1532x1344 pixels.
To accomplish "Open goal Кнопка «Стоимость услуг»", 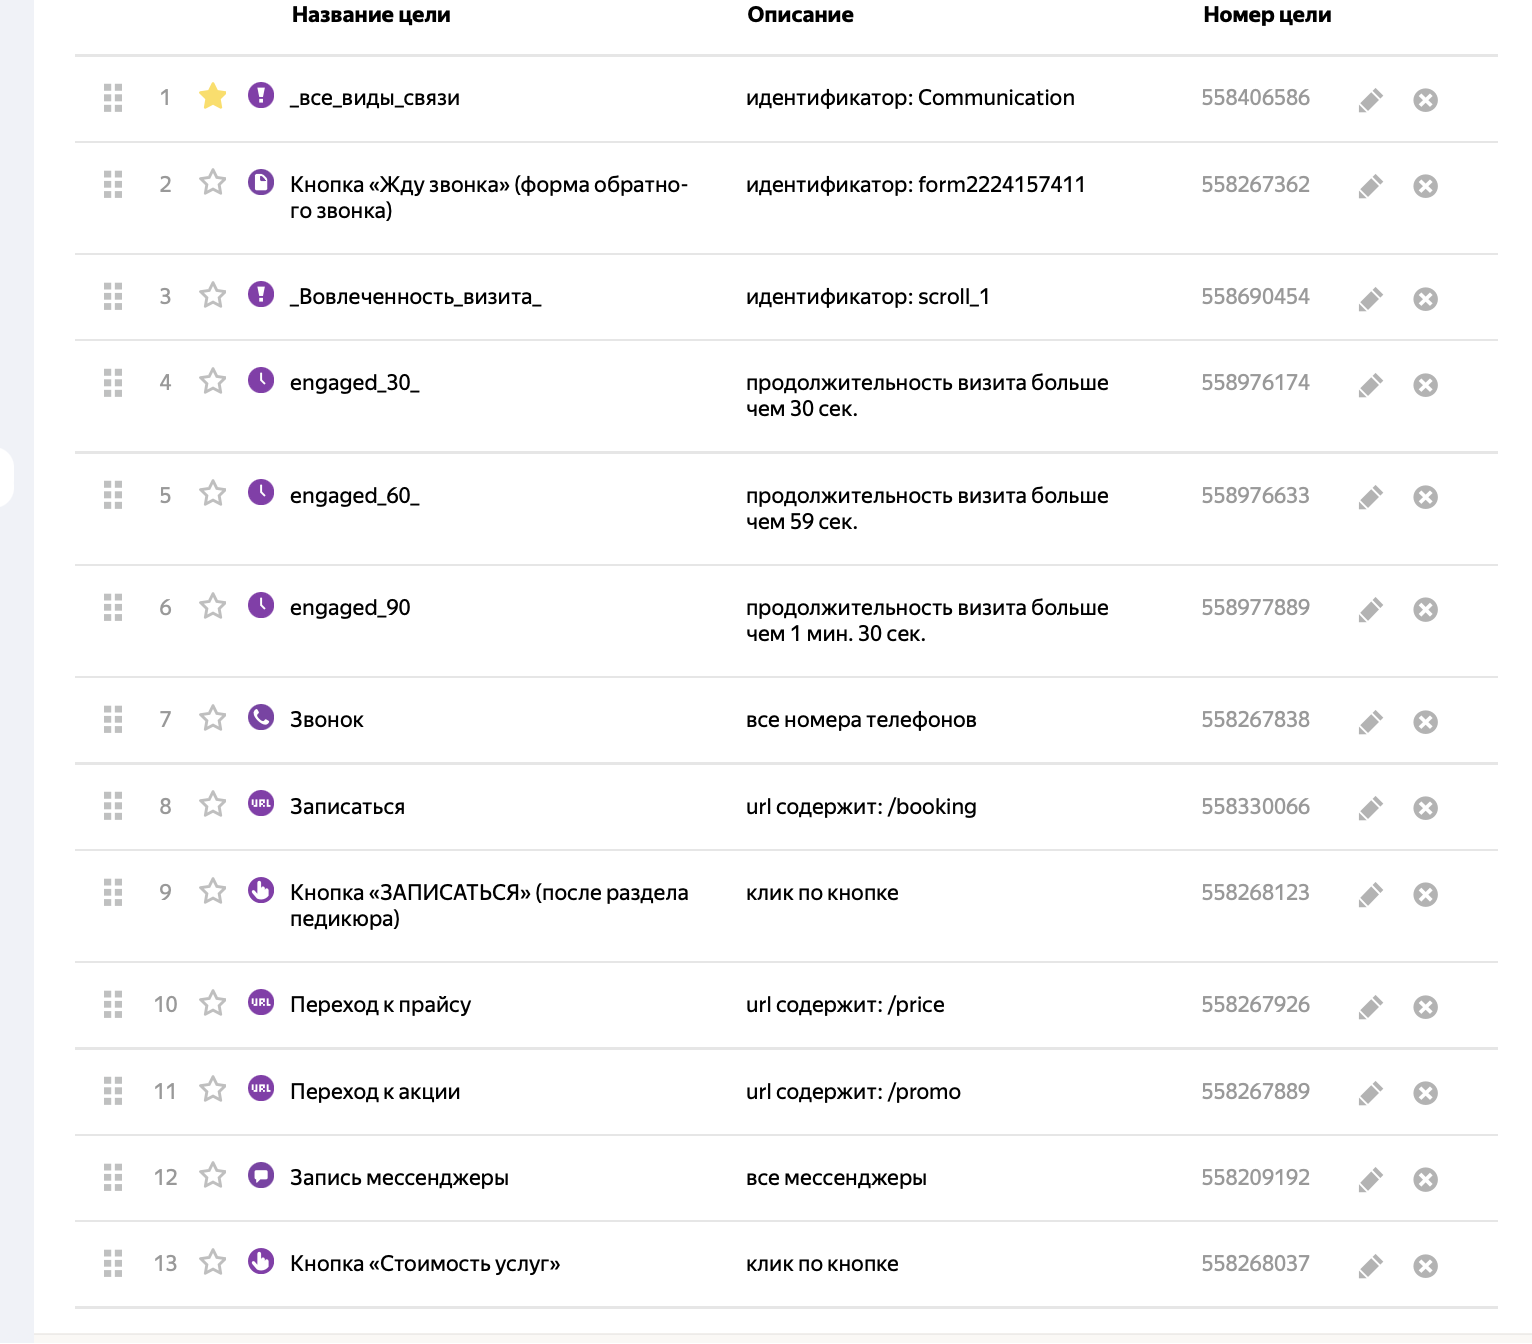I will point(425,1264).
